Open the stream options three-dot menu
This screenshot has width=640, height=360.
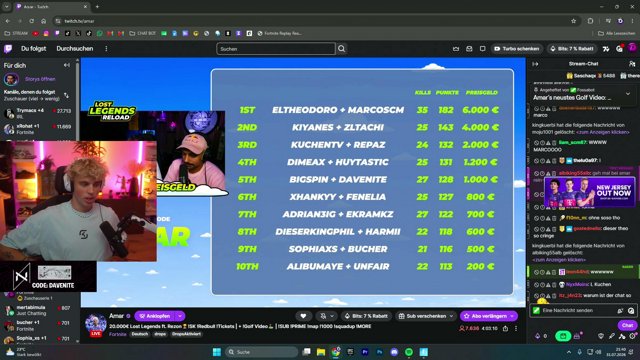[516, 328]
